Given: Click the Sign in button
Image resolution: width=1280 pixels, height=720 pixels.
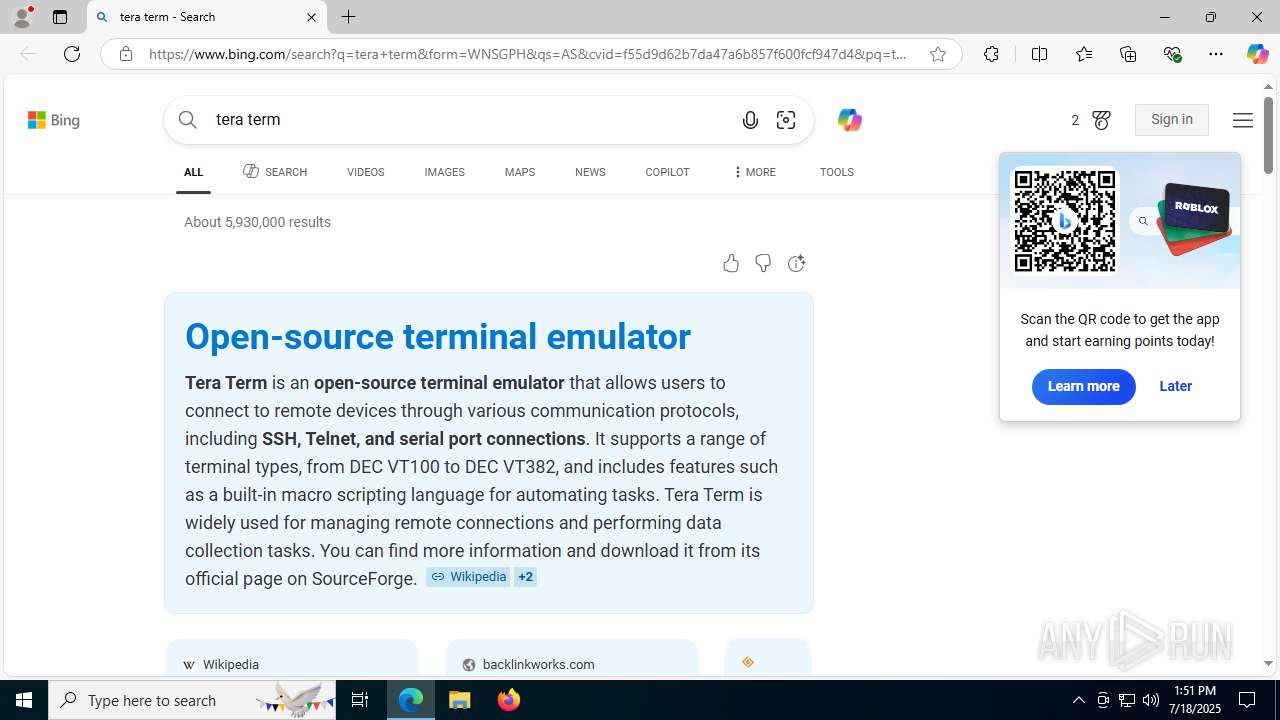Looking at the screenshot, I should click(1172, 120).
